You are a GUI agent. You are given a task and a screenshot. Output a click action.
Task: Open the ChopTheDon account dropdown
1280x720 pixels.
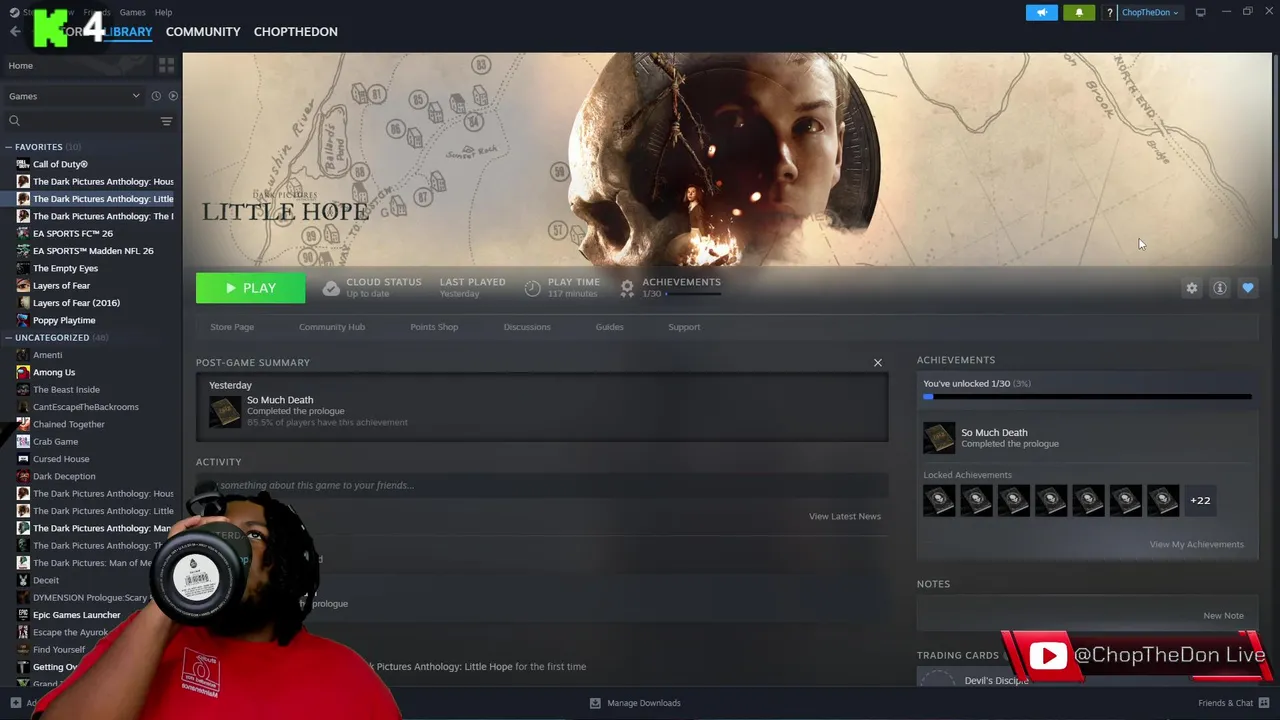tap(1150, 12)
